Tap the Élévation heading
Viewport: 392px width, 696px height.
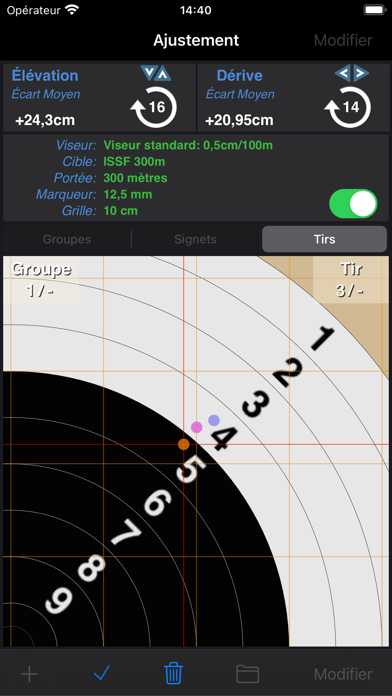[45, 75]
